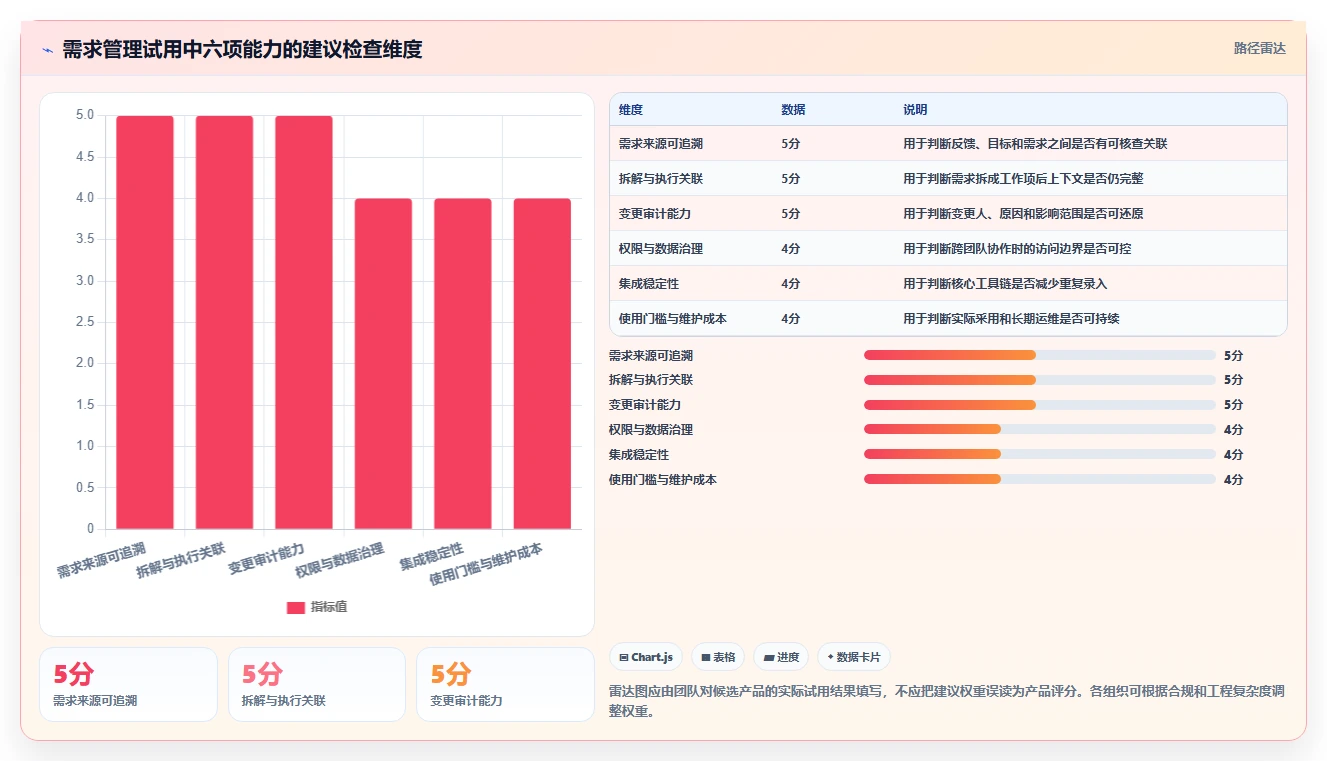Click the 变更审计能力 progress bar
This screenshot has width=1327, height=761.
(x=1040, y=405)
